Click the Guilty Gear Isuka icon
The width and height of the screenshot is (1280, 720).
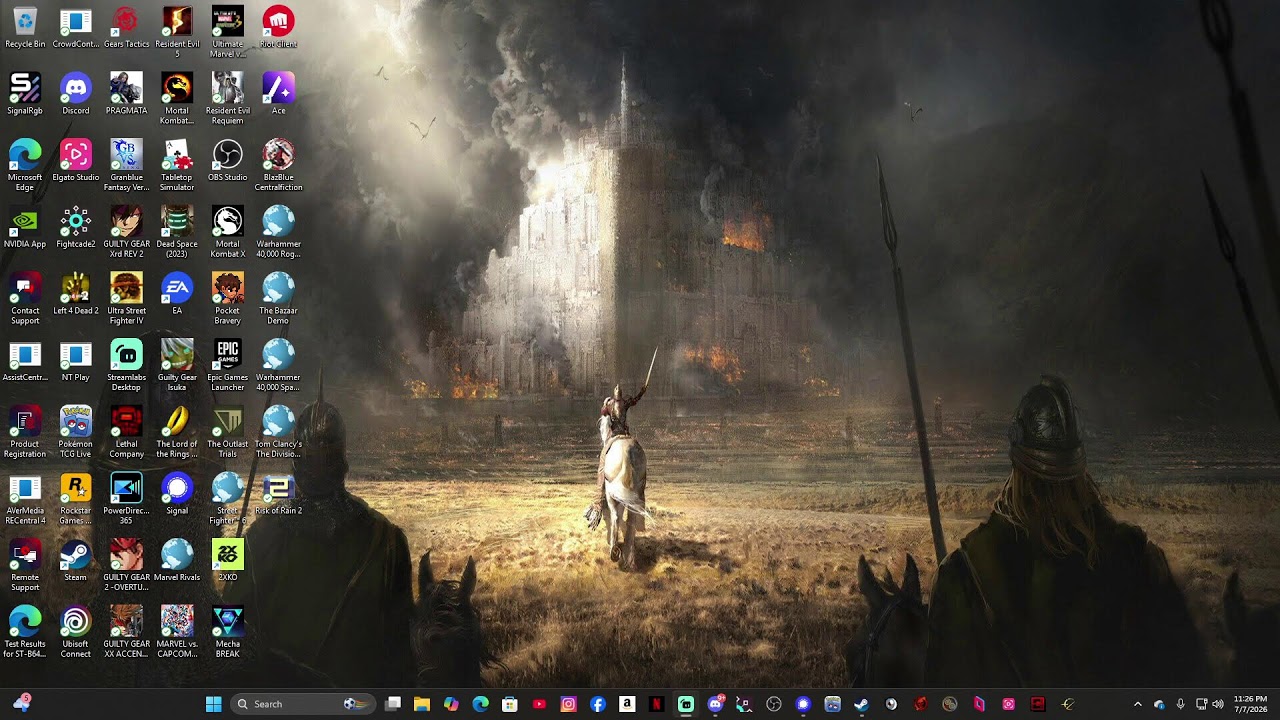click(177, 366)
